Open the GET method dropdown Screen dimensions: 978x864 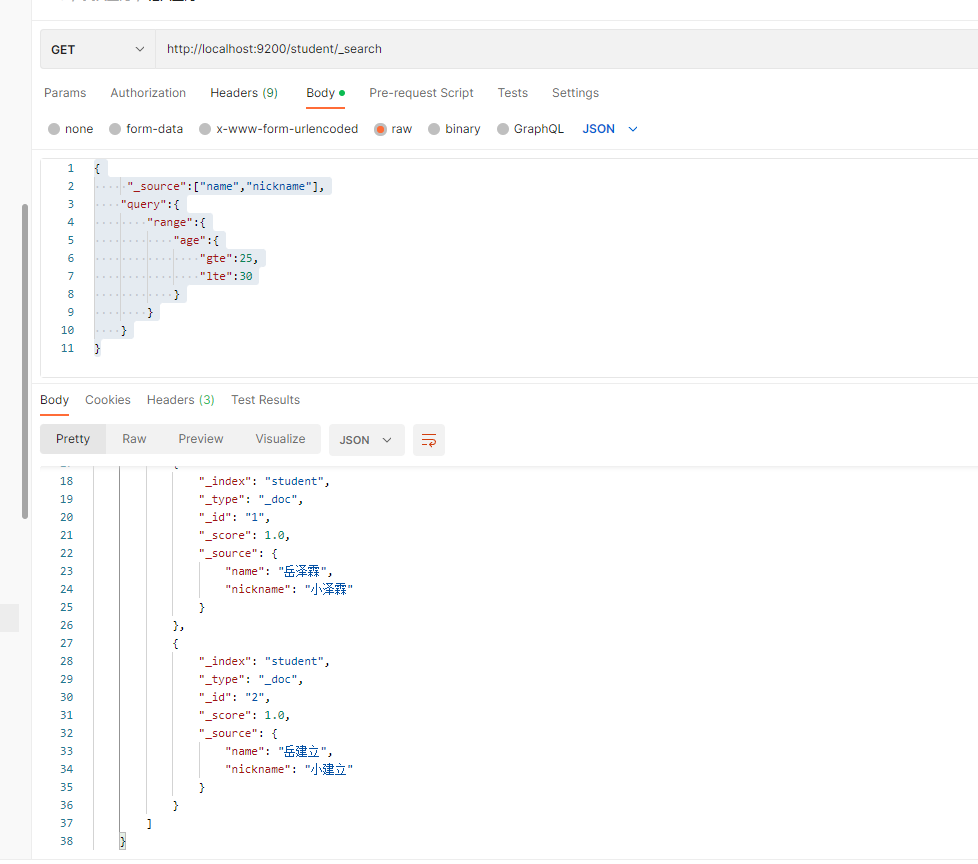click(x=98, y=49)
